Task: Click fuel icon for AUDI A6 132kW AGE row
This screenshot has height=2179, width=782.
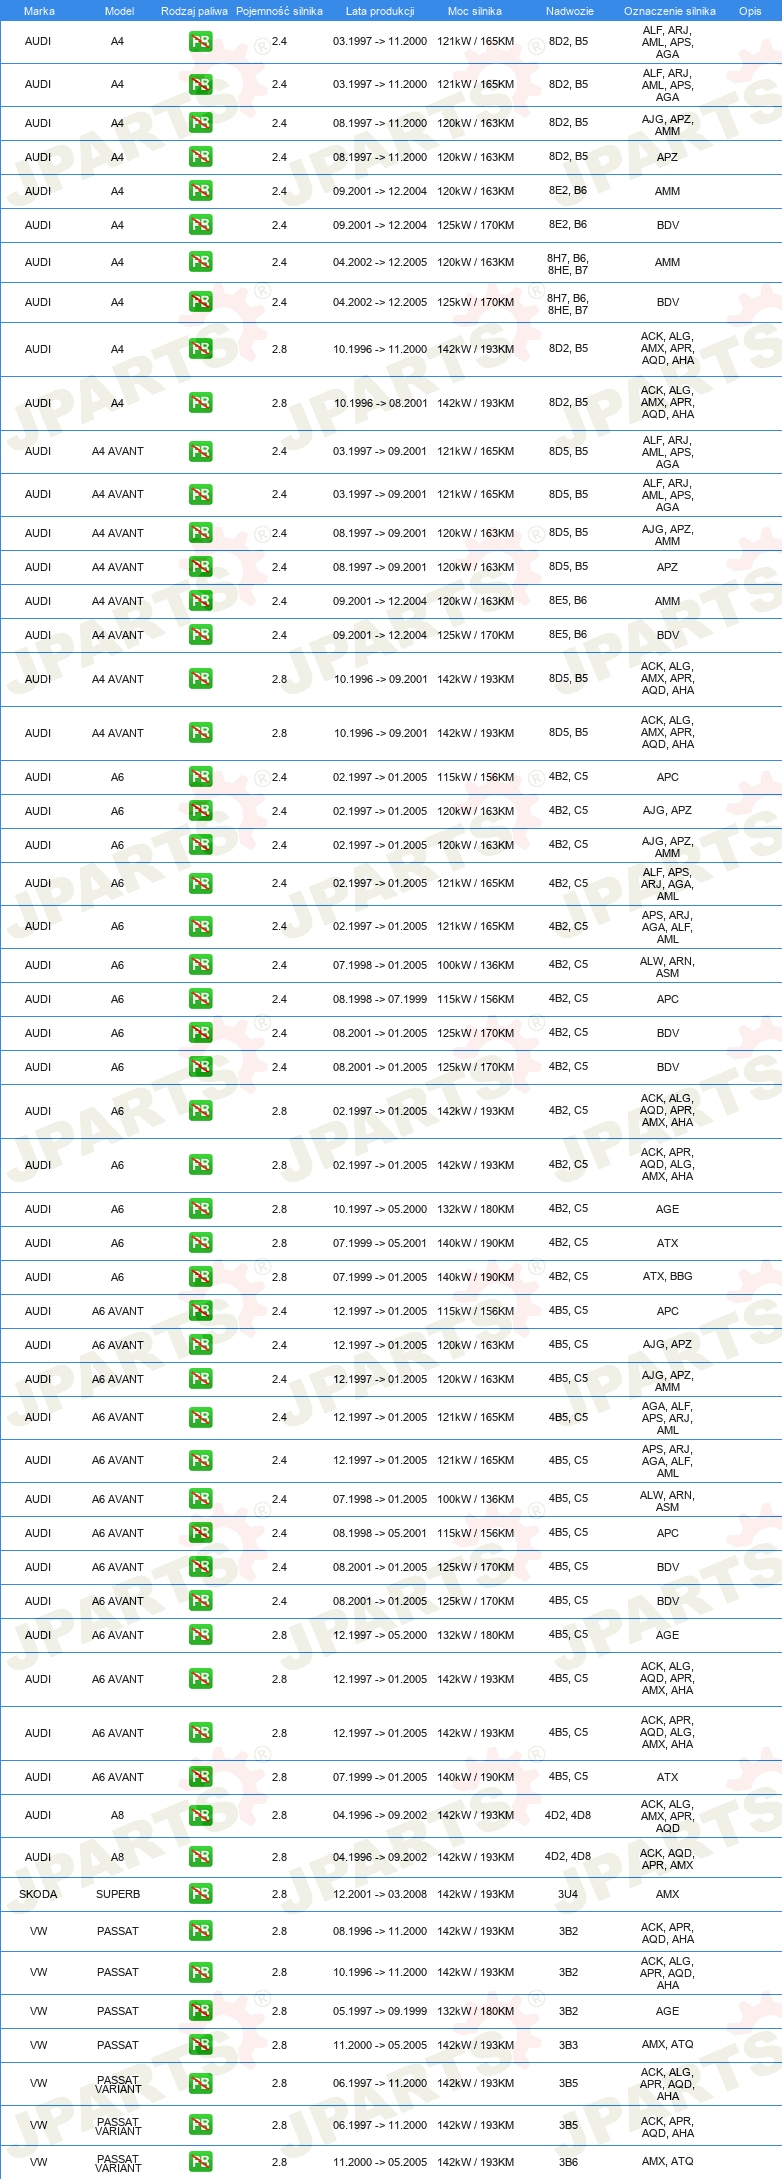Action: click(201, 1209)
